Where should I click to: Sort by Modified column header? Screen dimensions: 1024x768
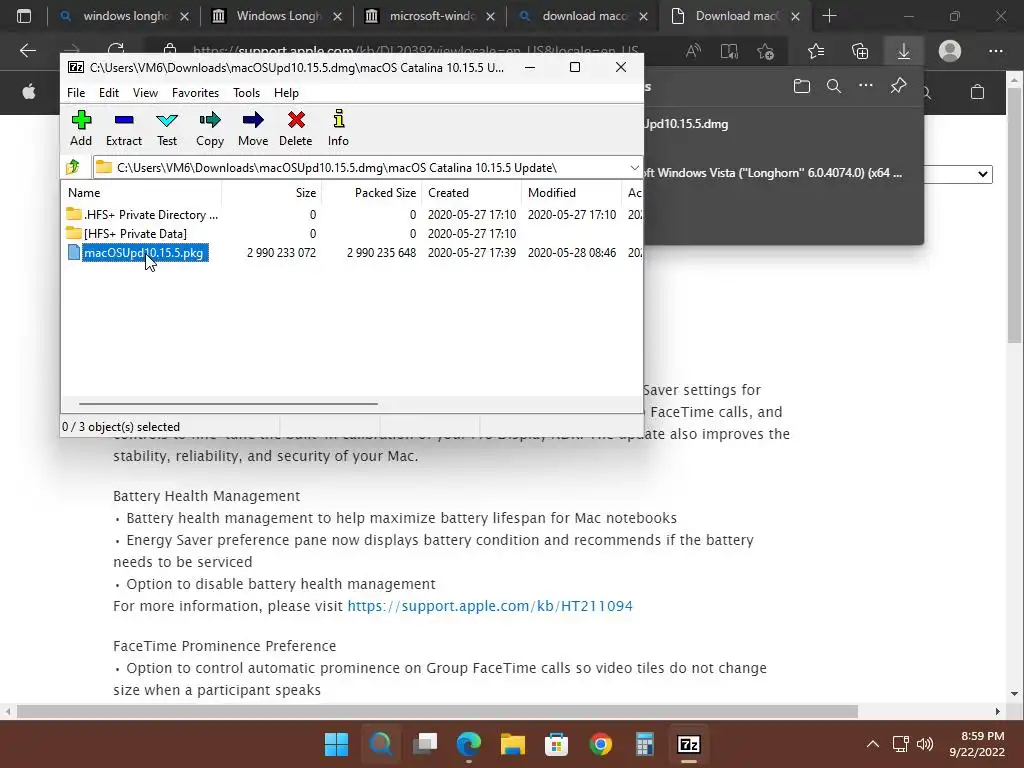coord(571,193)
